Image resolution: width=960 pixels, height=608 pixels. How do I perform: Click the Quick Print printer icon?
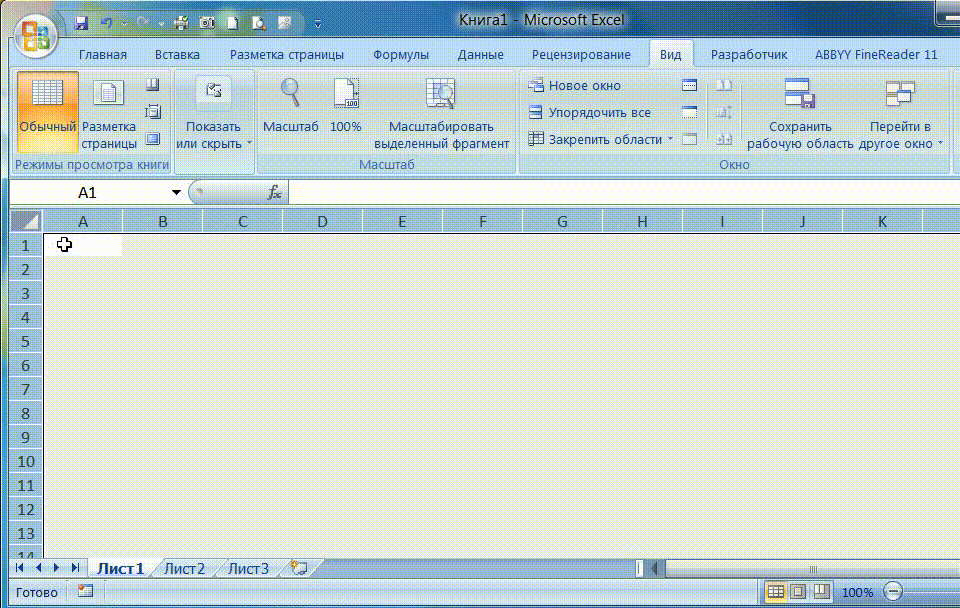click(x=181, y=23)
